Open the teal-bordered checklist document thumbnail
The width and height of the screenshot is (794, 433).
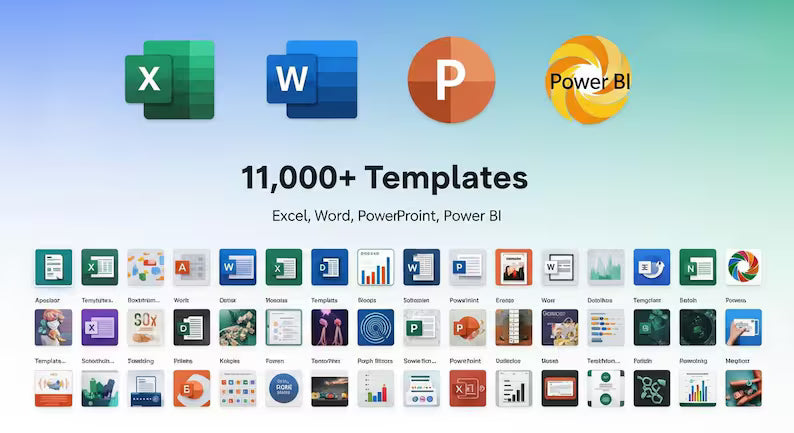[x=284, y=328]
